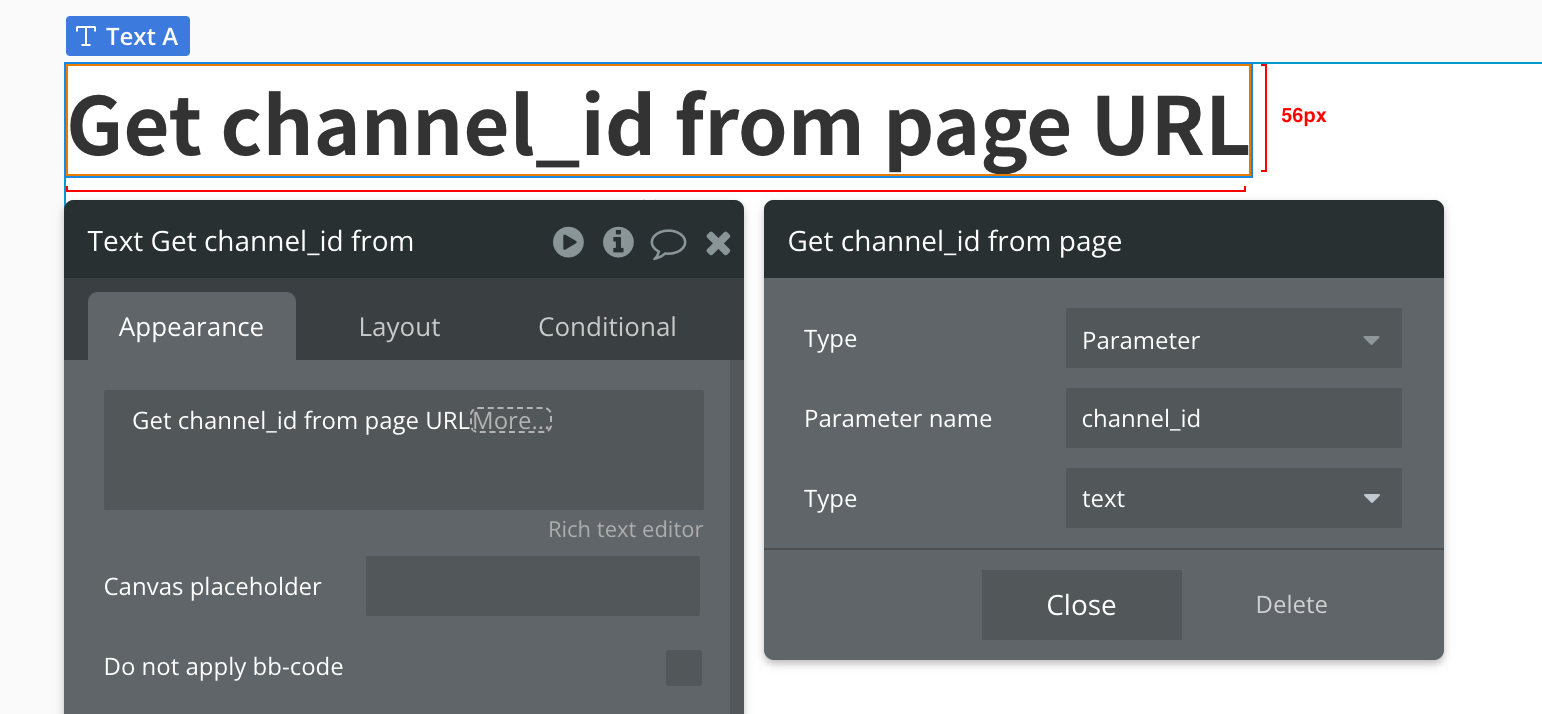The height and width of the screenshot is (714, 1542).
Task: Click inside the text content editing box
Action: click(403, 468)
